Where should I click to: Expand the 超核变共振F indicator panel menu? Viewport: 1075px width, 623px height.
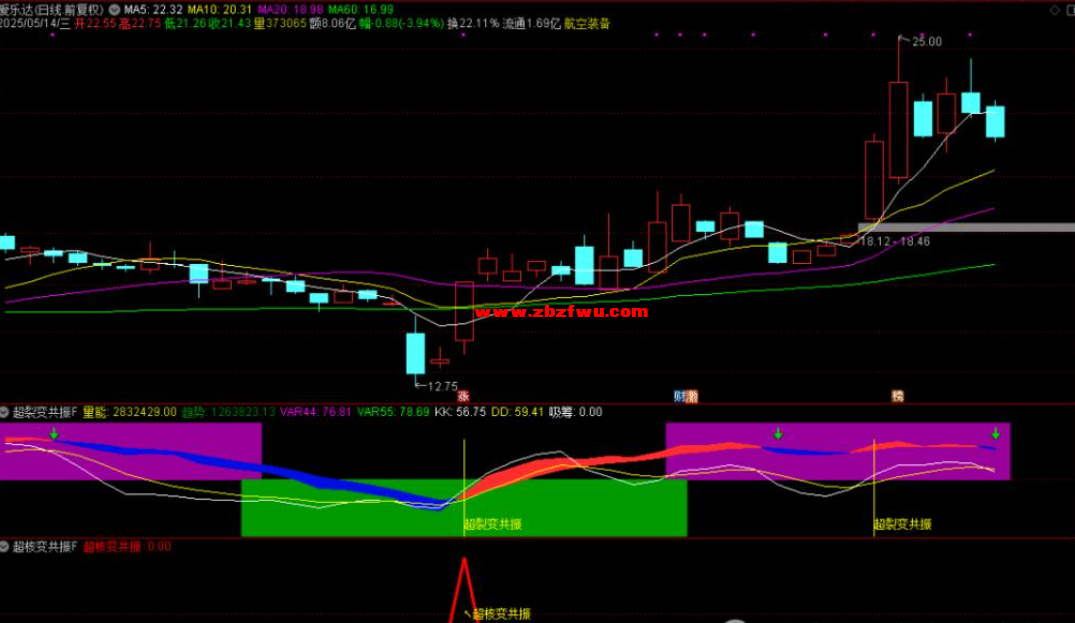(6, 547)
